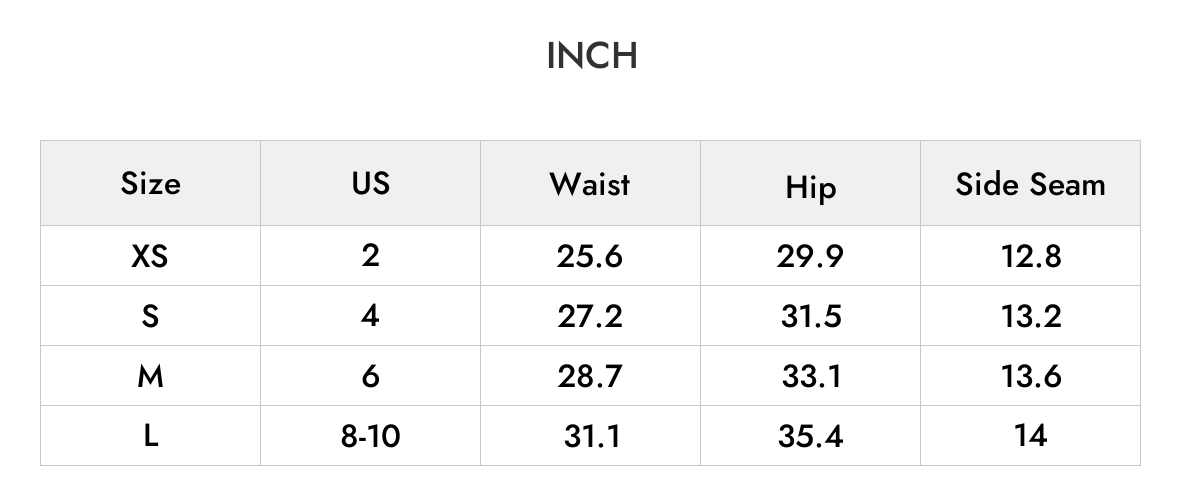1180x480 pixels.
Task: Select side seam value 12.8
Action: coord(1030,256)
